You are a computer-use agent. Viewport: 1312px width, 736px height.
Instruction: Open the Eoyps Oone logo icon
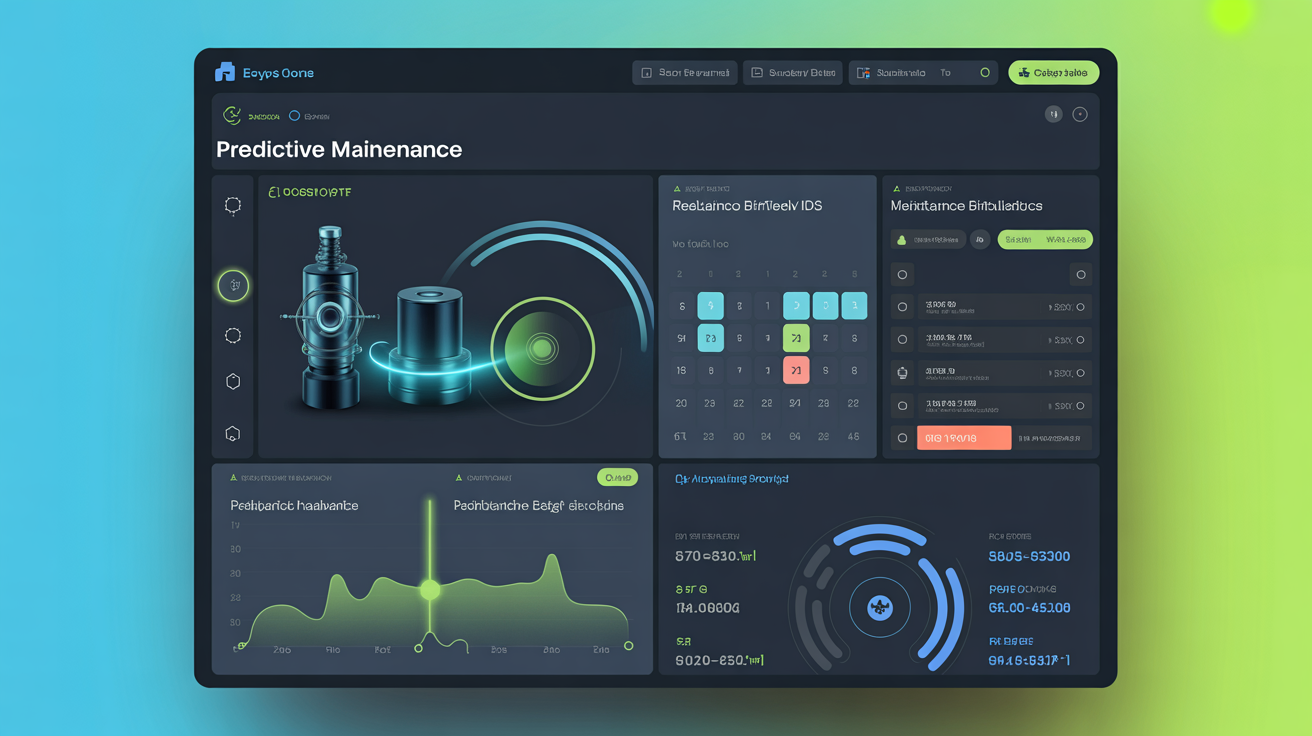coord(225,71)
